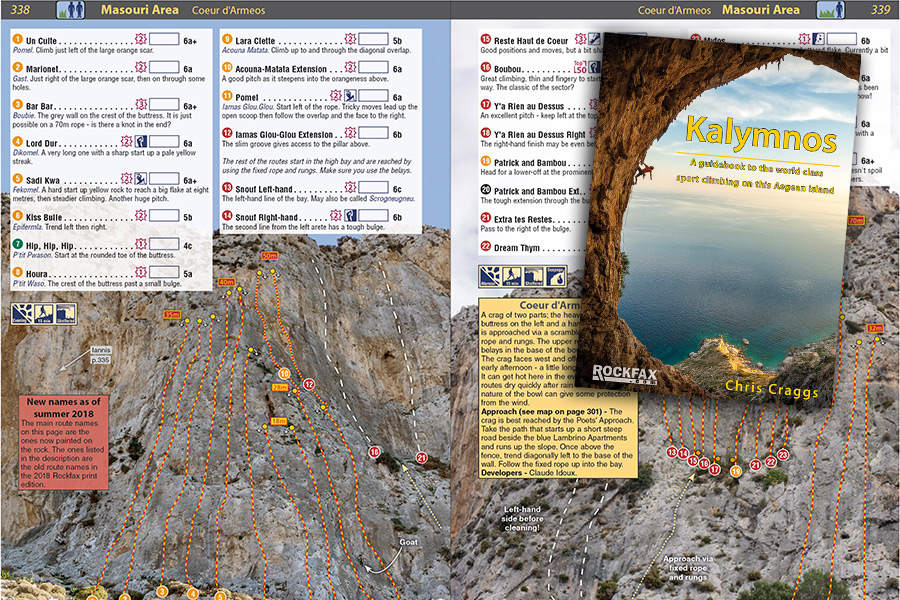Click 'Left-hand side before cleaning!' annotation
900x600 pixels.
click(x=522, y=518)
